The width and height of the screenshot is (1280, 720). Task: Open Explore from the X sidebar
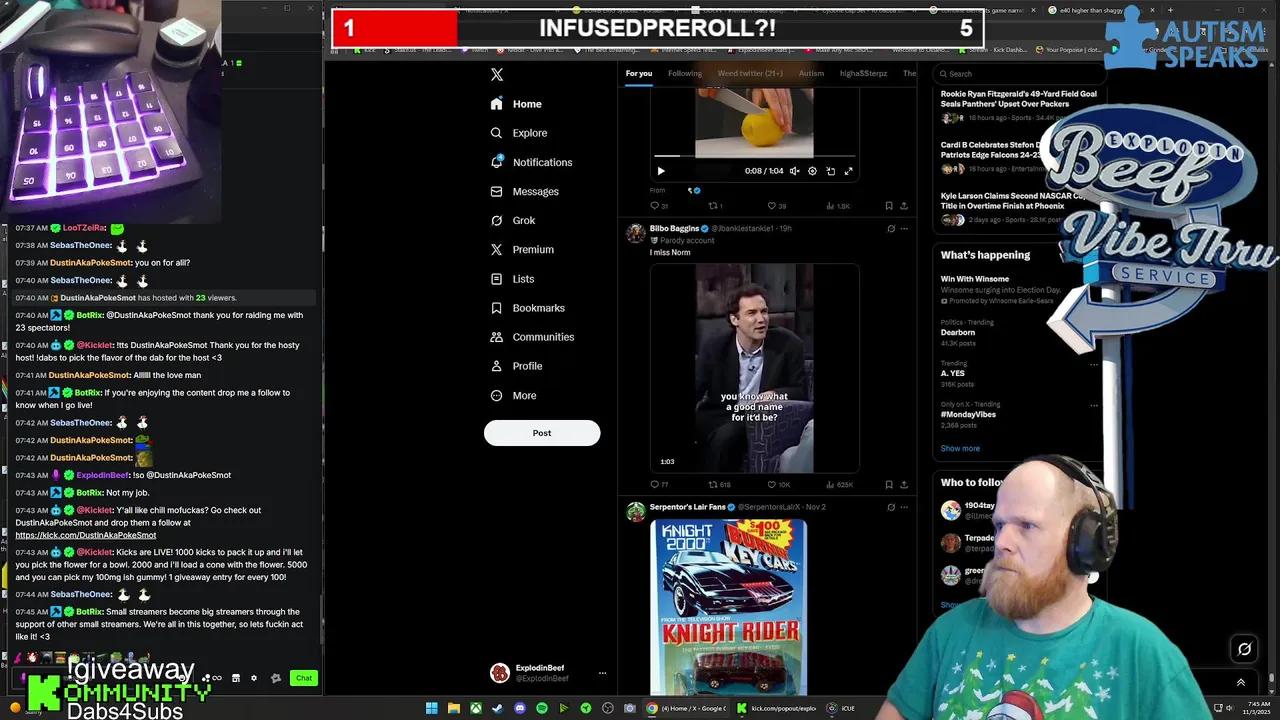[x=518, y=133]
